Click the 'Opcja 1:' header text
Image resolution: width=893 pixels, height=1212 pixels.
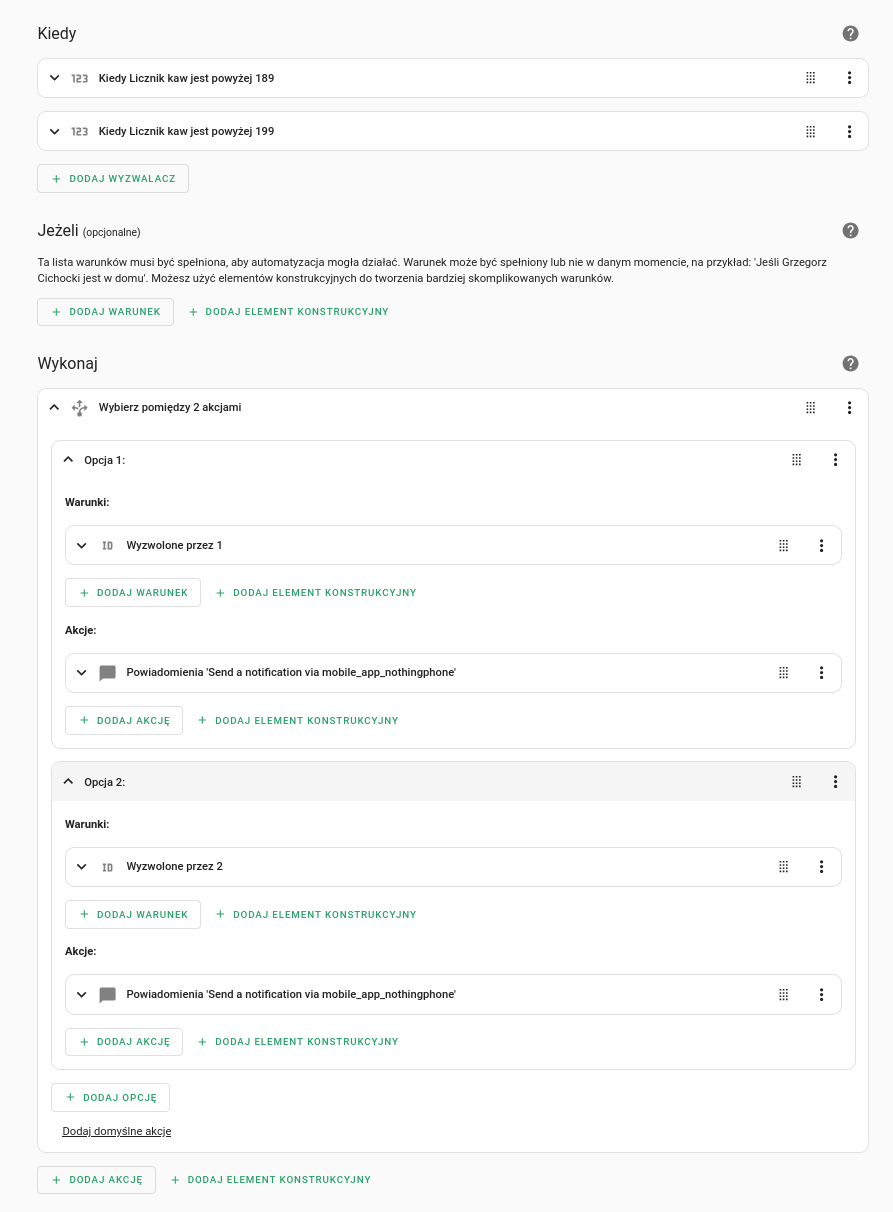point(104,460)
